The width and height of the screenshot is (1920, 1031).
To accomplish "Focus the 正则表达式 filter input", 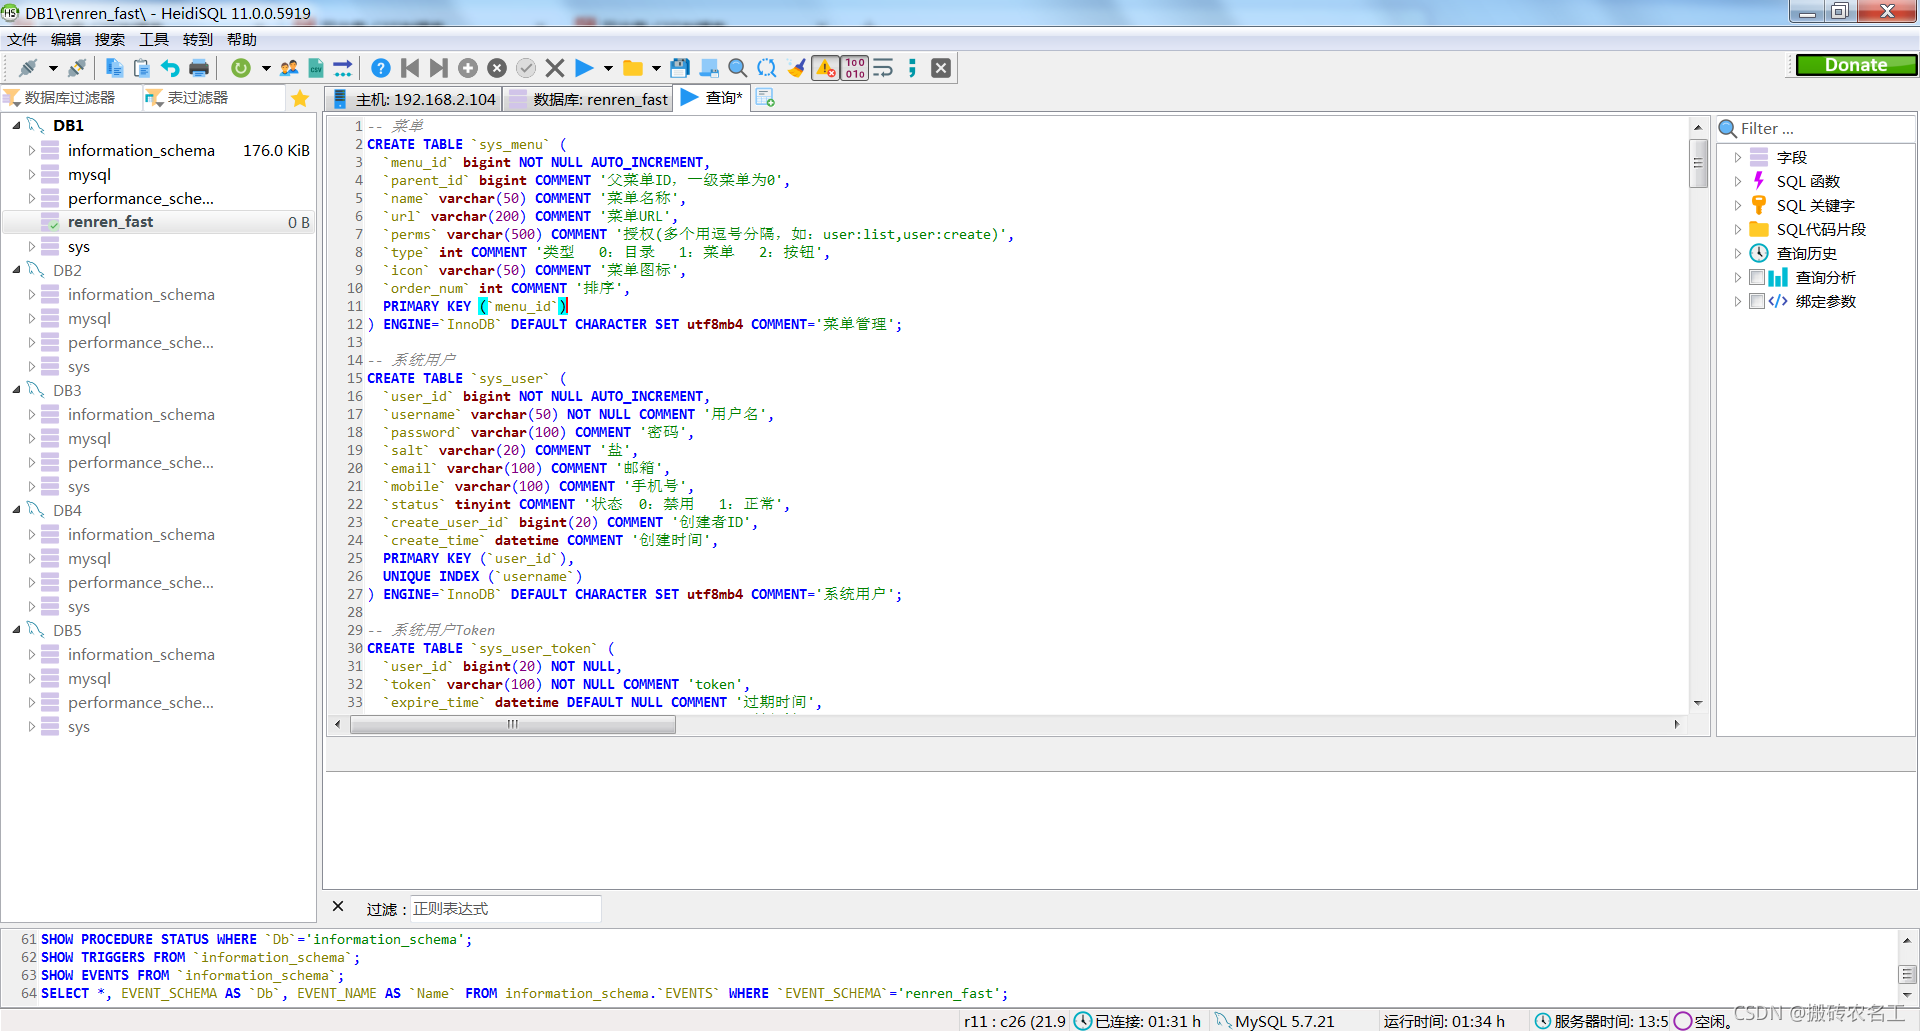I will [505, 908].
